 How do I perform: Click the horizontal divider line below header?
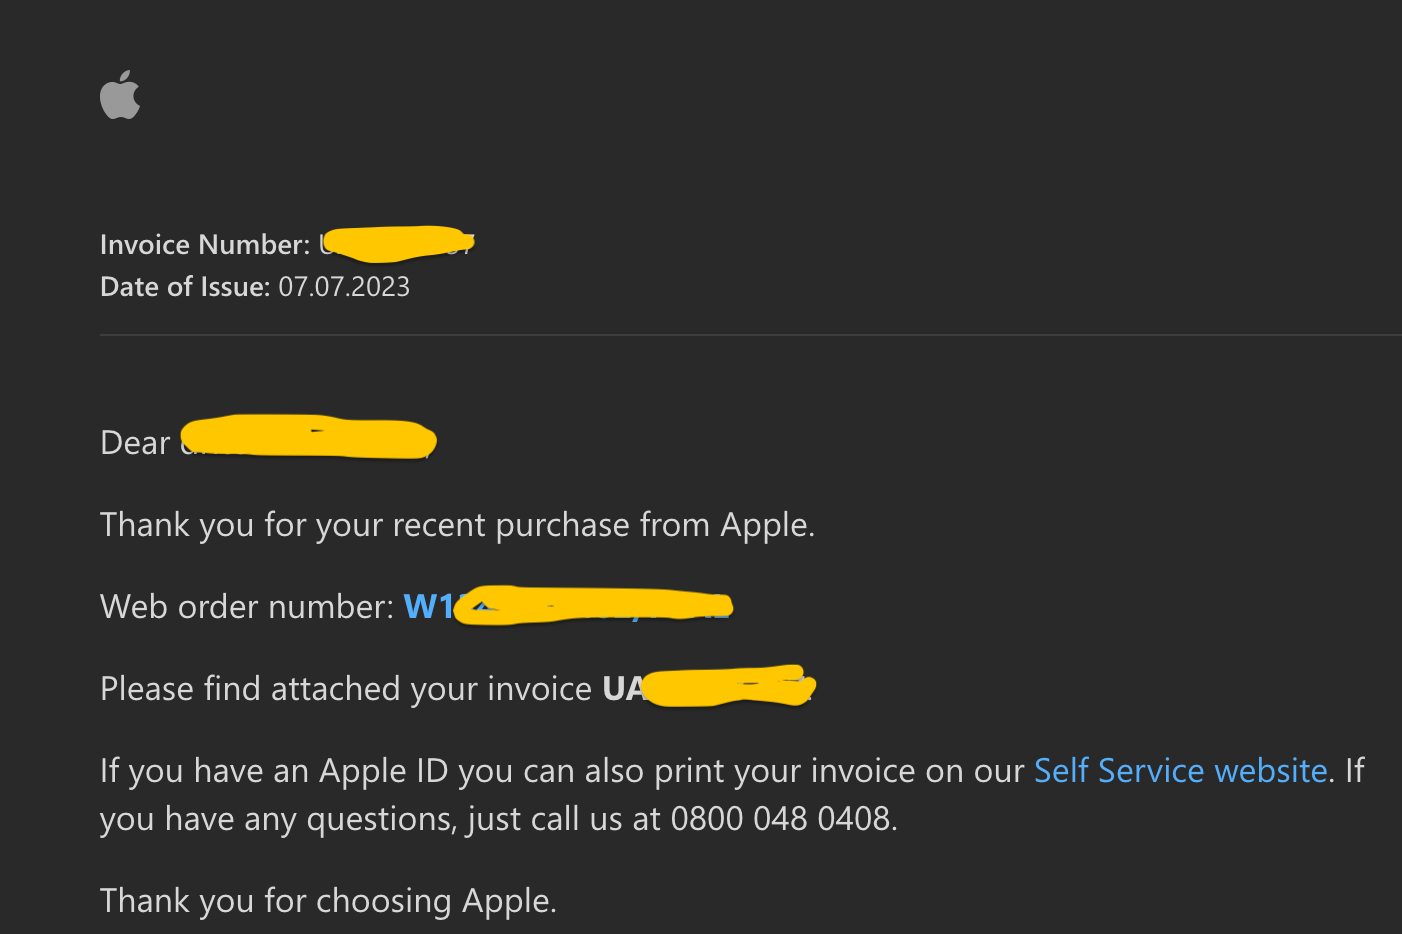pyautogui.click(x=750, y=335)
